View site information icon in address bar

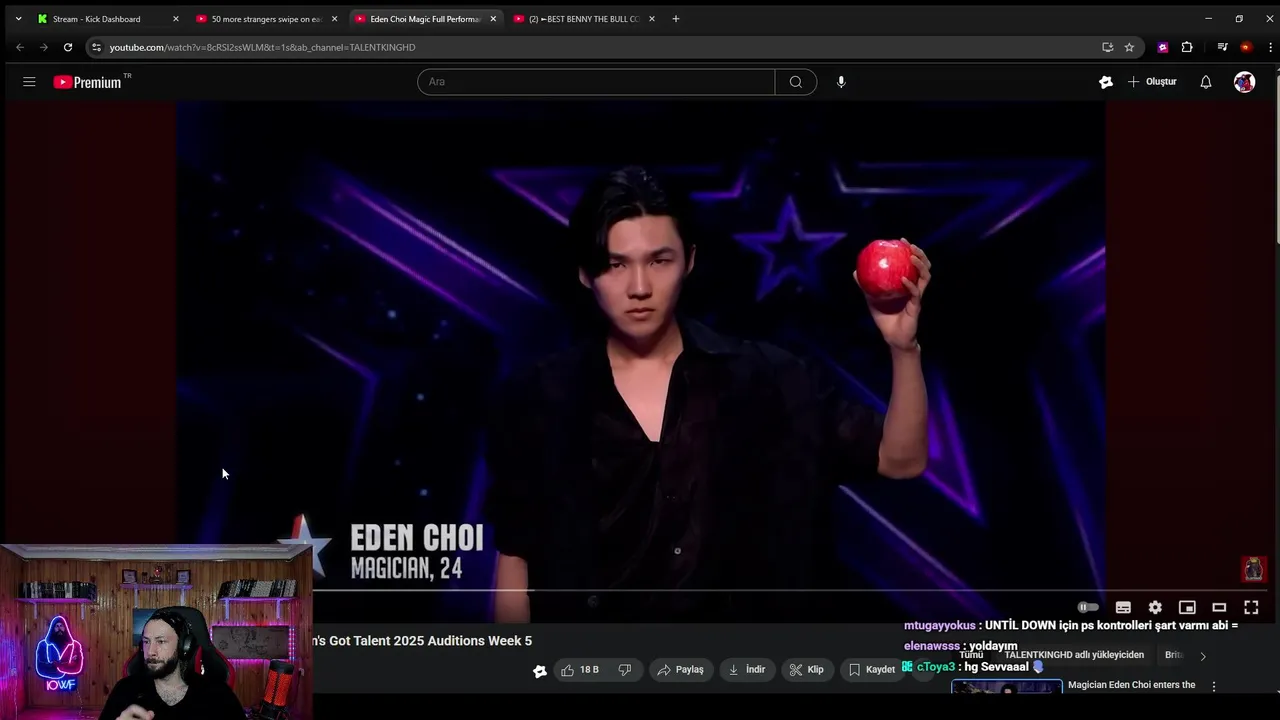coord(96,47)
